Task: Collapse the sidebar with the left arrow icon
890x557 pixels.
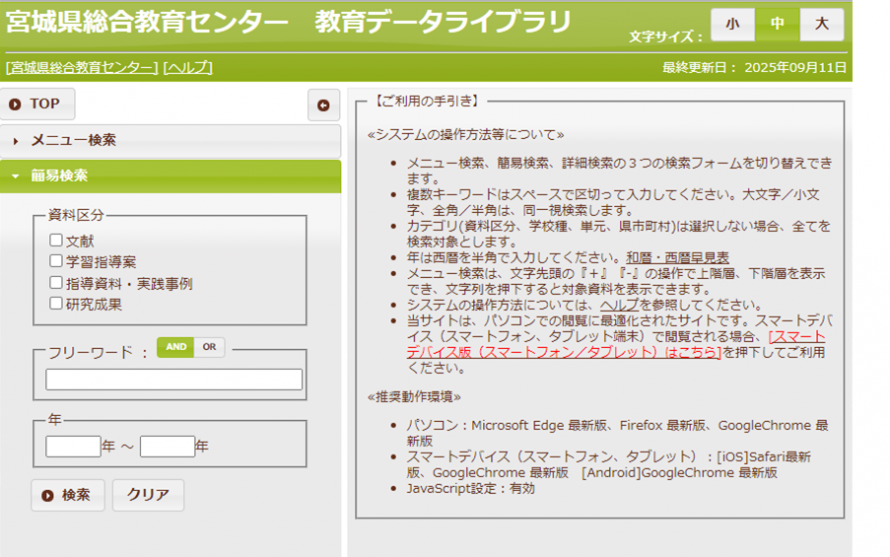Action: tap(323, 104)
